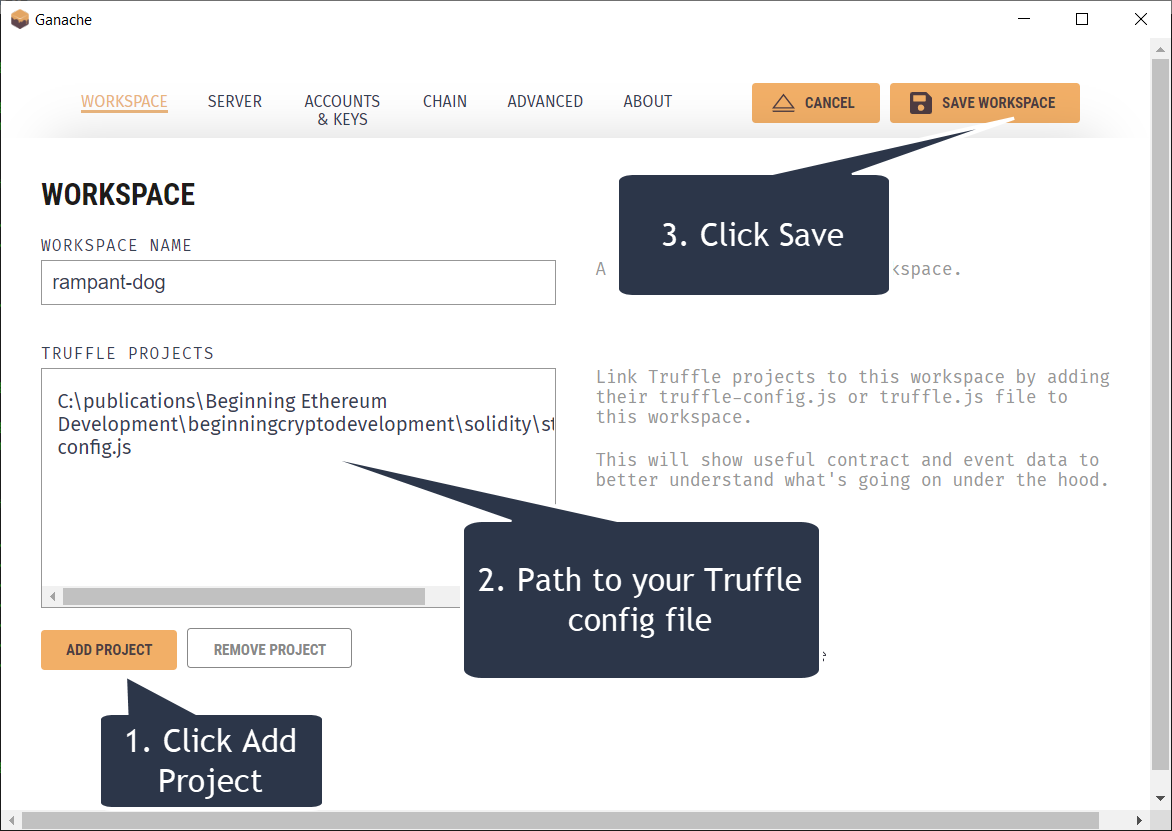This screenshot has width=1172, height=831.
Task: Click the Ganache logo in the title bar
Action: point(19,18)
